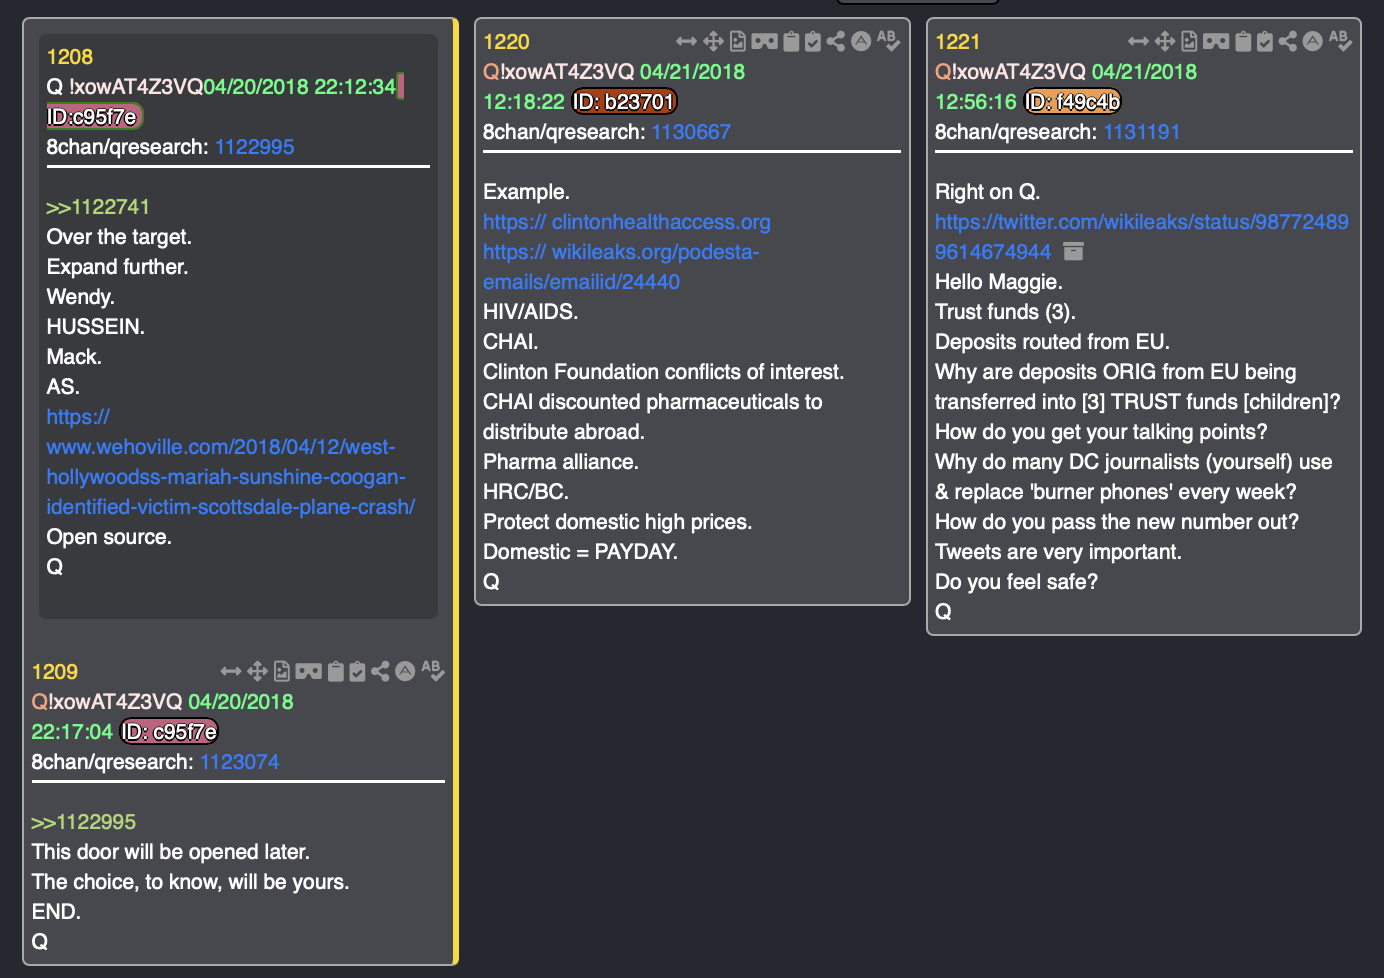Click the AB spellcheck icon on post 1220

click(888, 41)
